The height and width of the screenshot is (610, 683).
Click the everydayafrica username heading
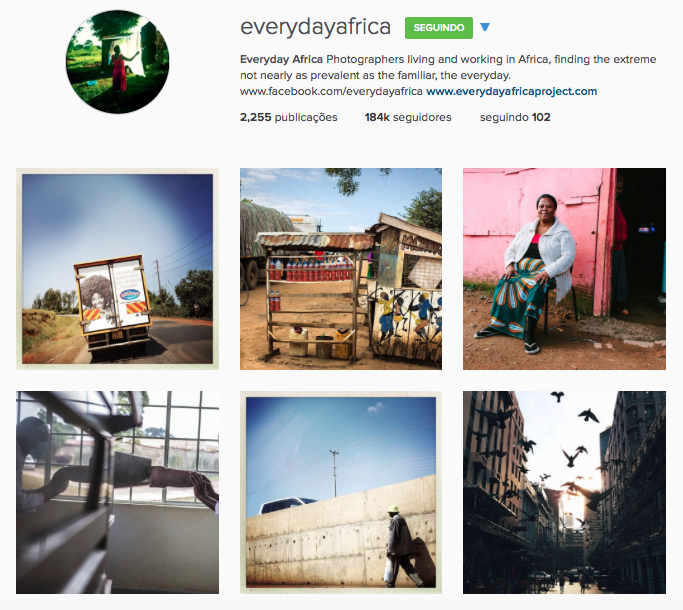[x=315, y=27]
